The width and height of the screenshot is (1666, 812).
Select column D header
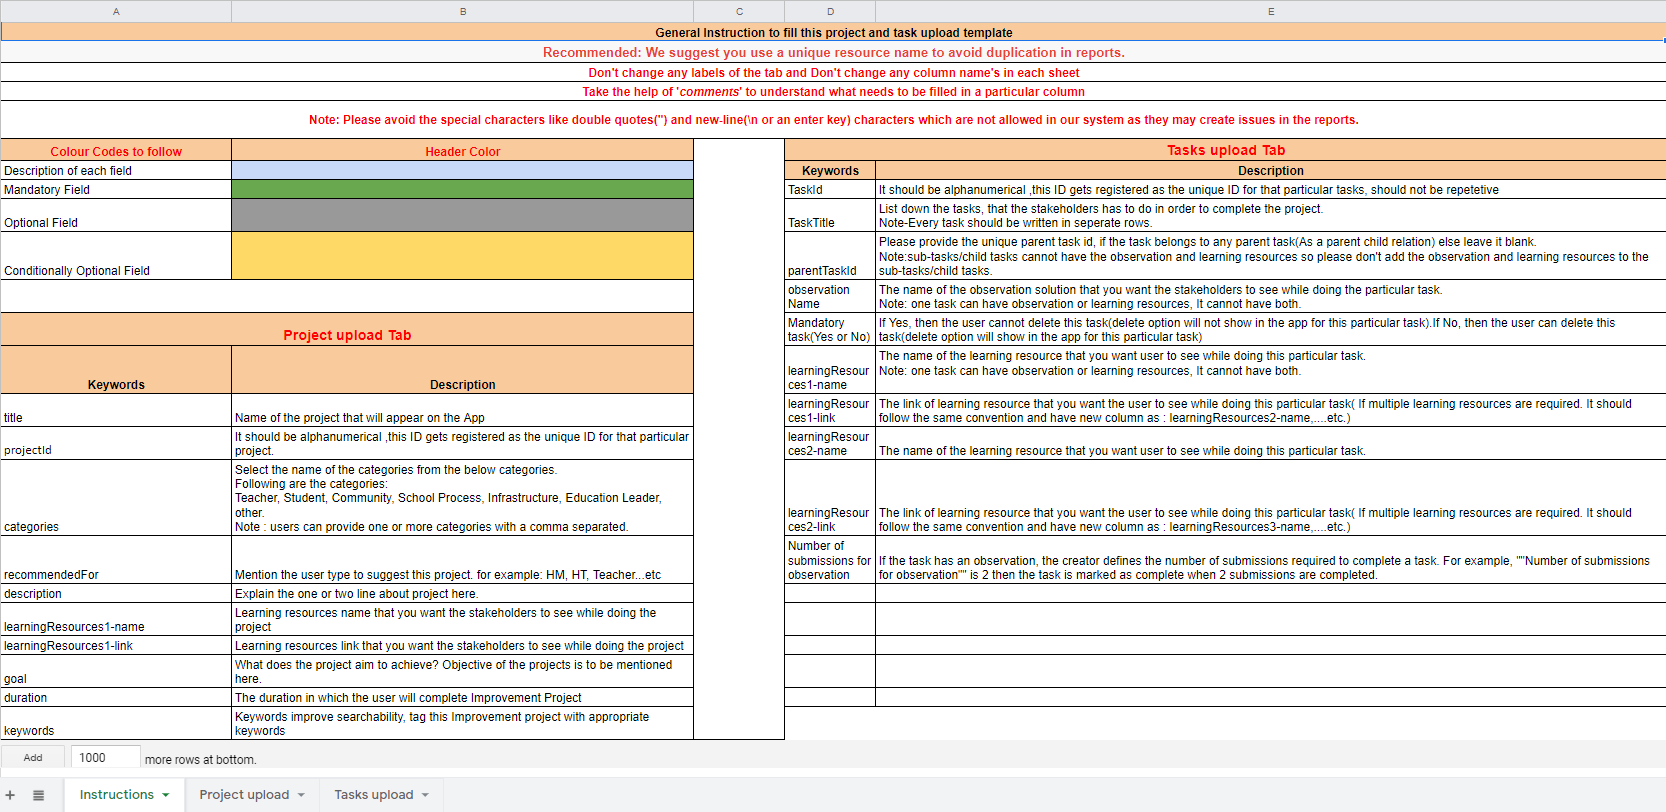pos(830,11)
